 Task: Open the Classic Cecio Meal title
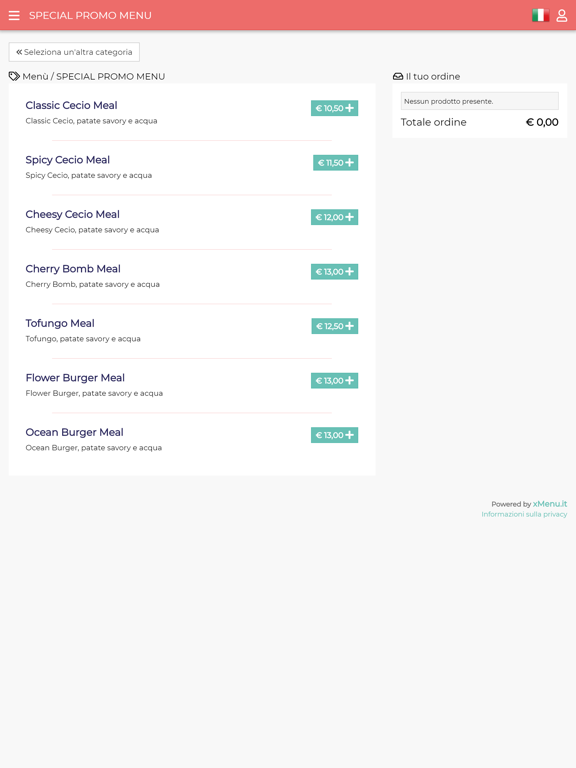[x=72, y=105]
